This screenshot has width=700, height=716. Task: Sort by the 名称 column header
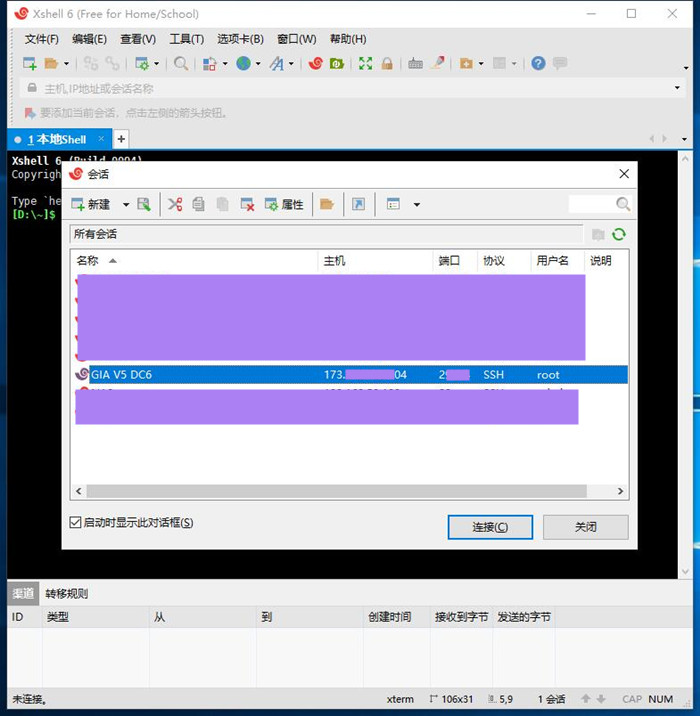194,261
